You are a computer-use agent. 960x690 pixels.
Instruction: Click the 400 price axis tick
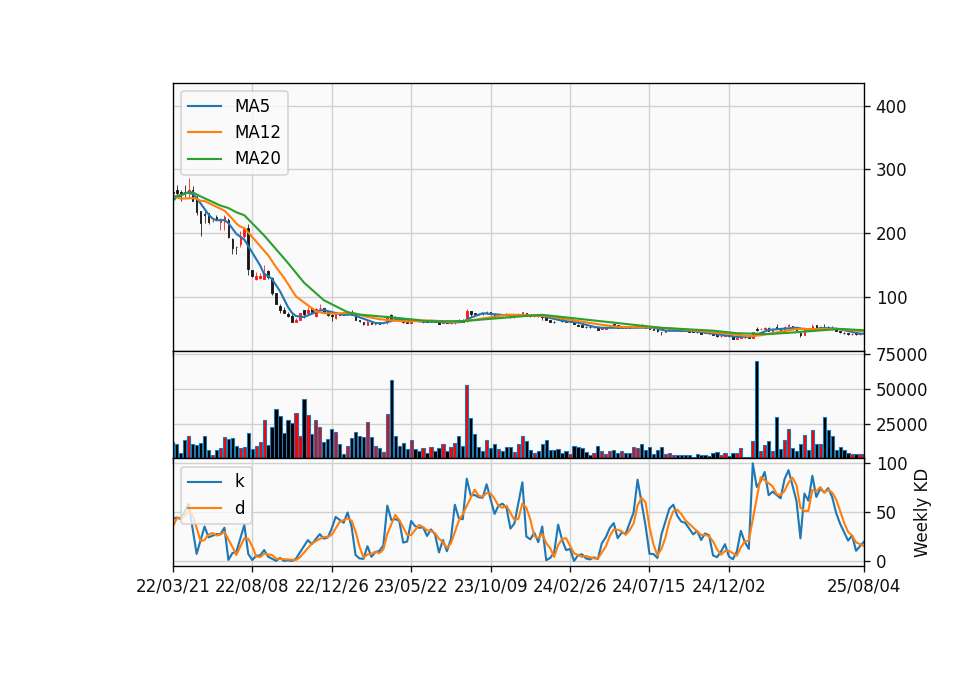[891, 107]
